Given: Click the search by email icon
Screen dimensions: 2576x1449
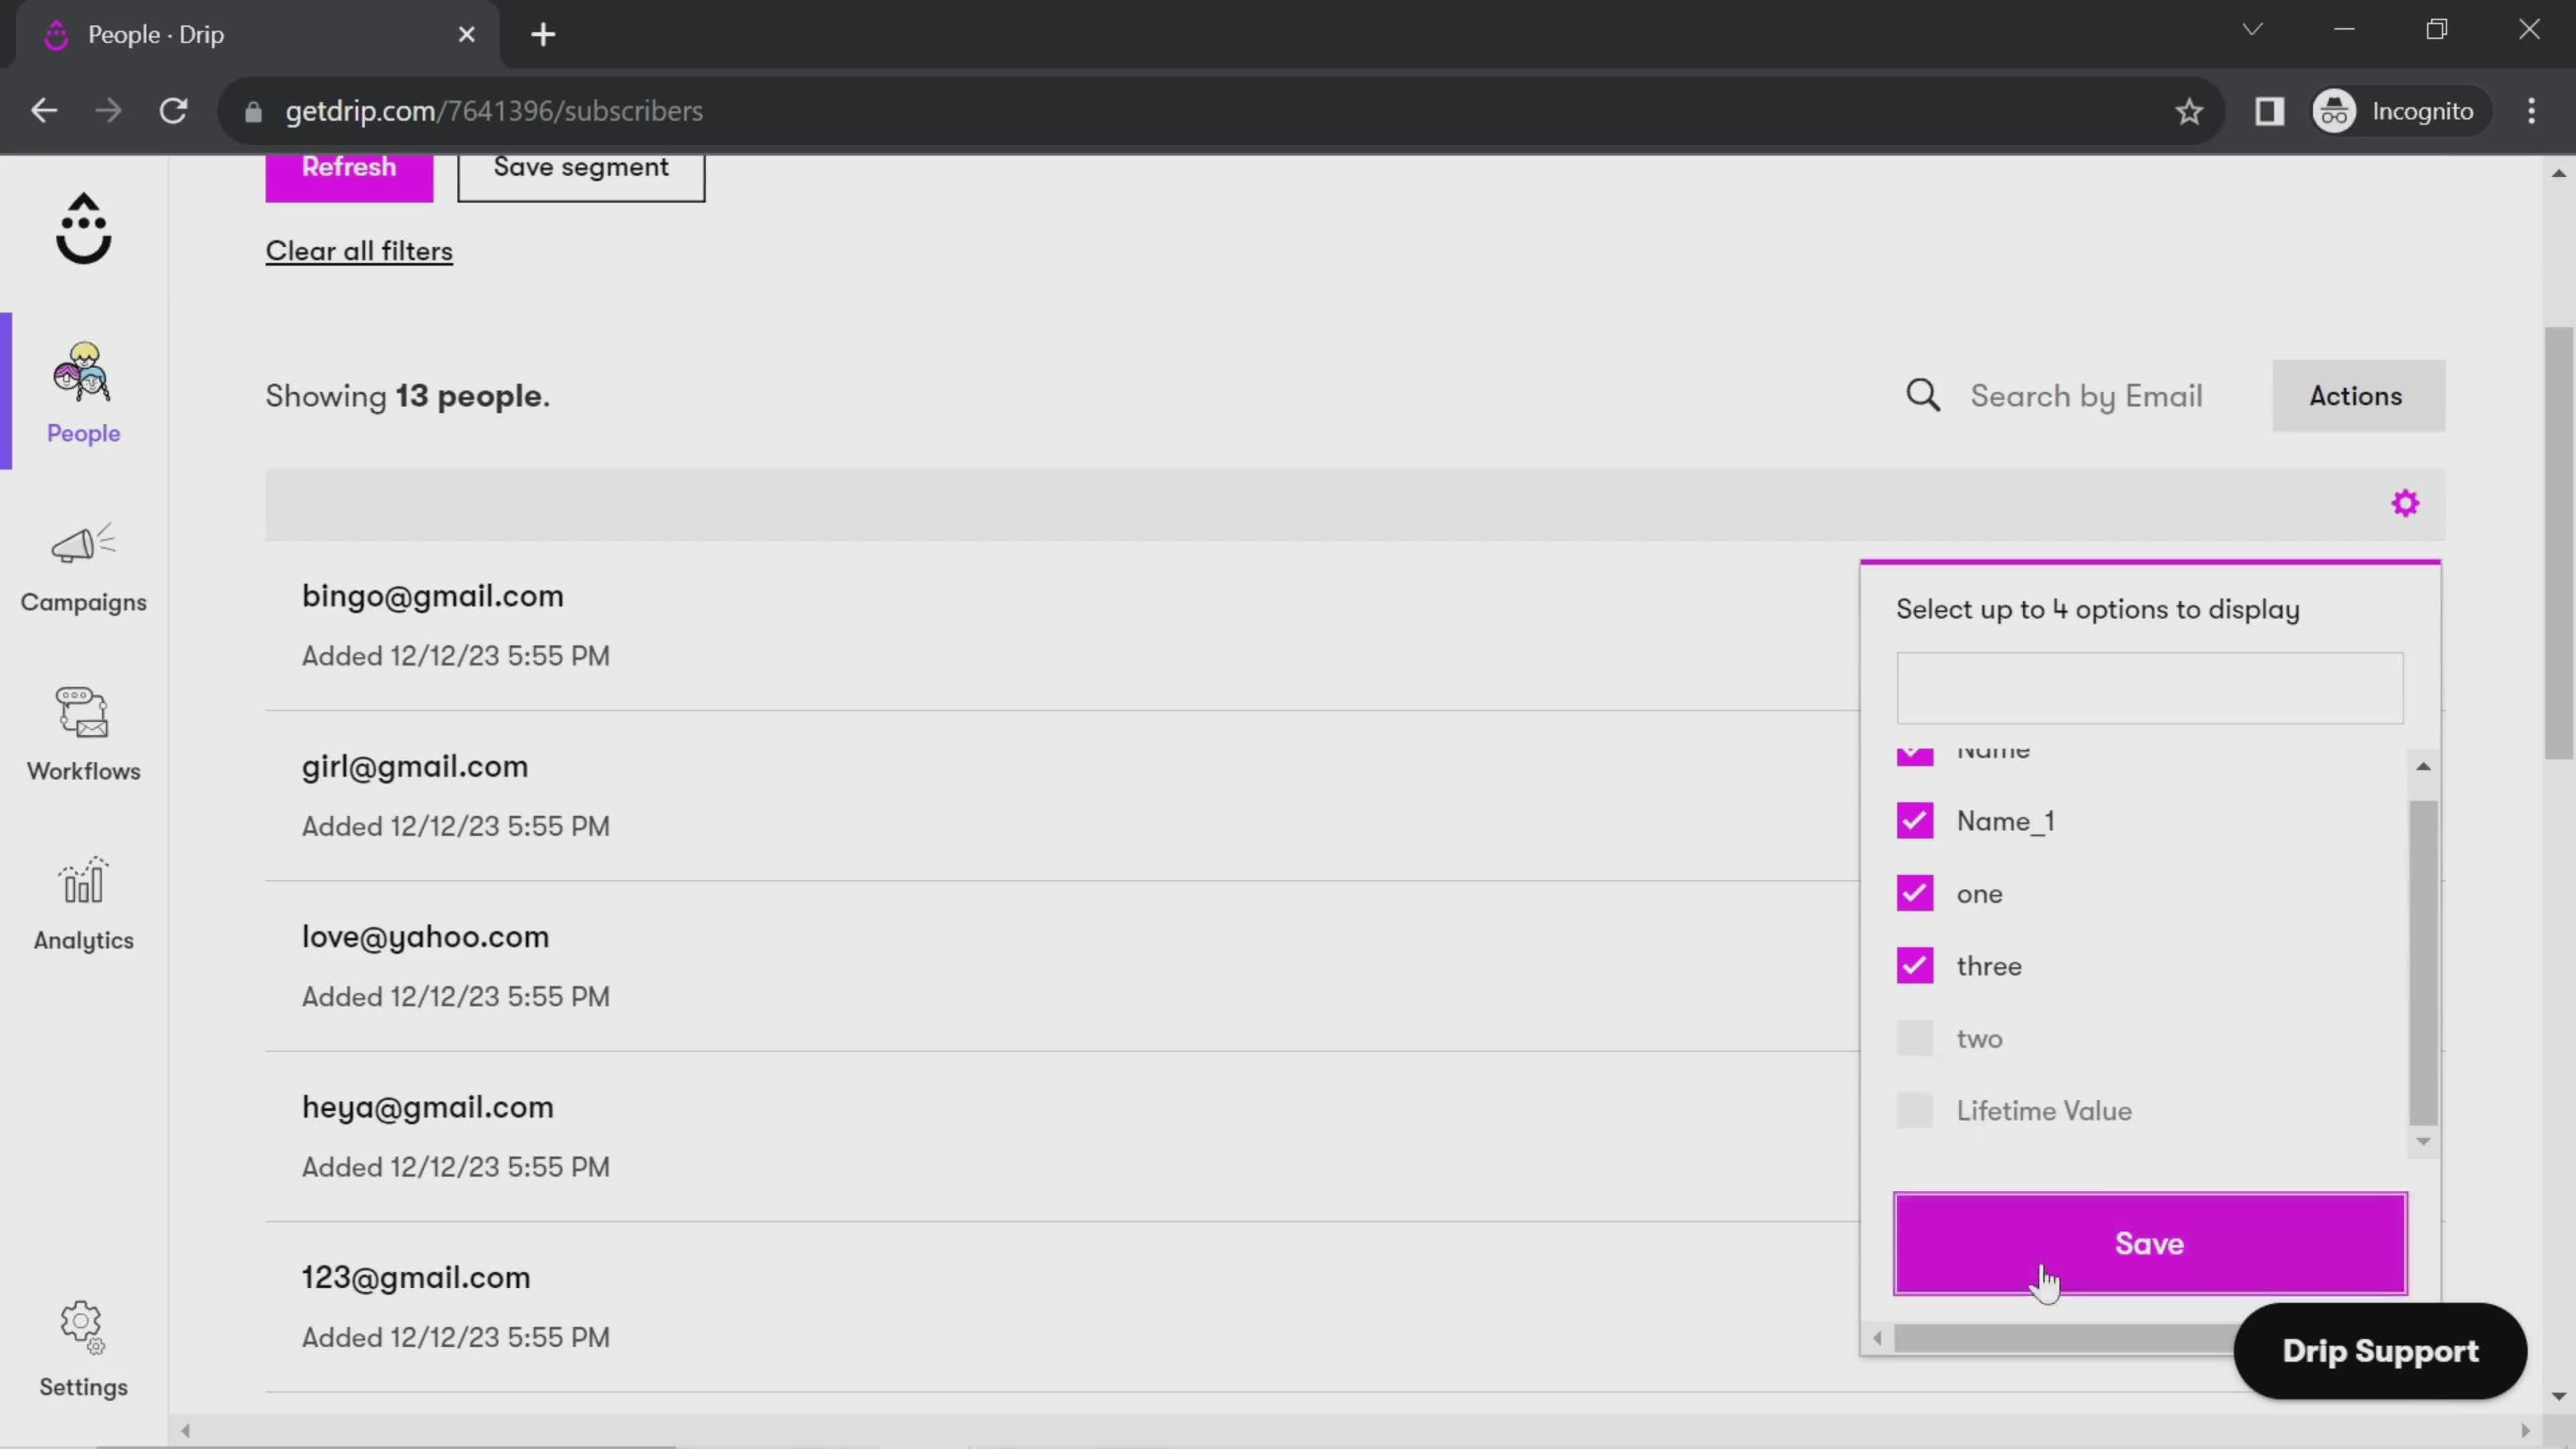Looking at the screenshot, I should click(x=1925, y=394).
